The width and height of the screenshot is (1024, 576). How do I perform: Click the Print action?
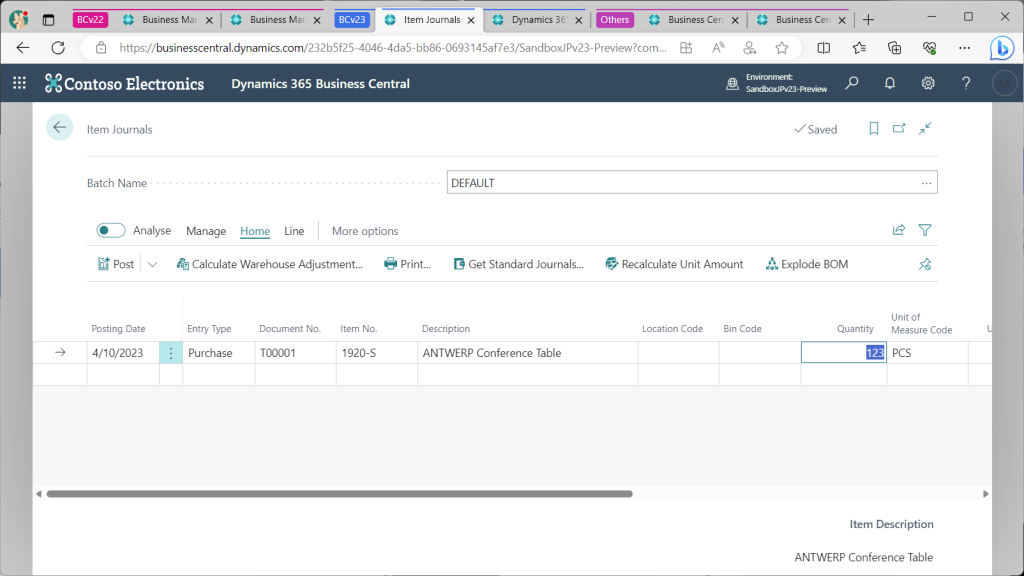(408, 264)
